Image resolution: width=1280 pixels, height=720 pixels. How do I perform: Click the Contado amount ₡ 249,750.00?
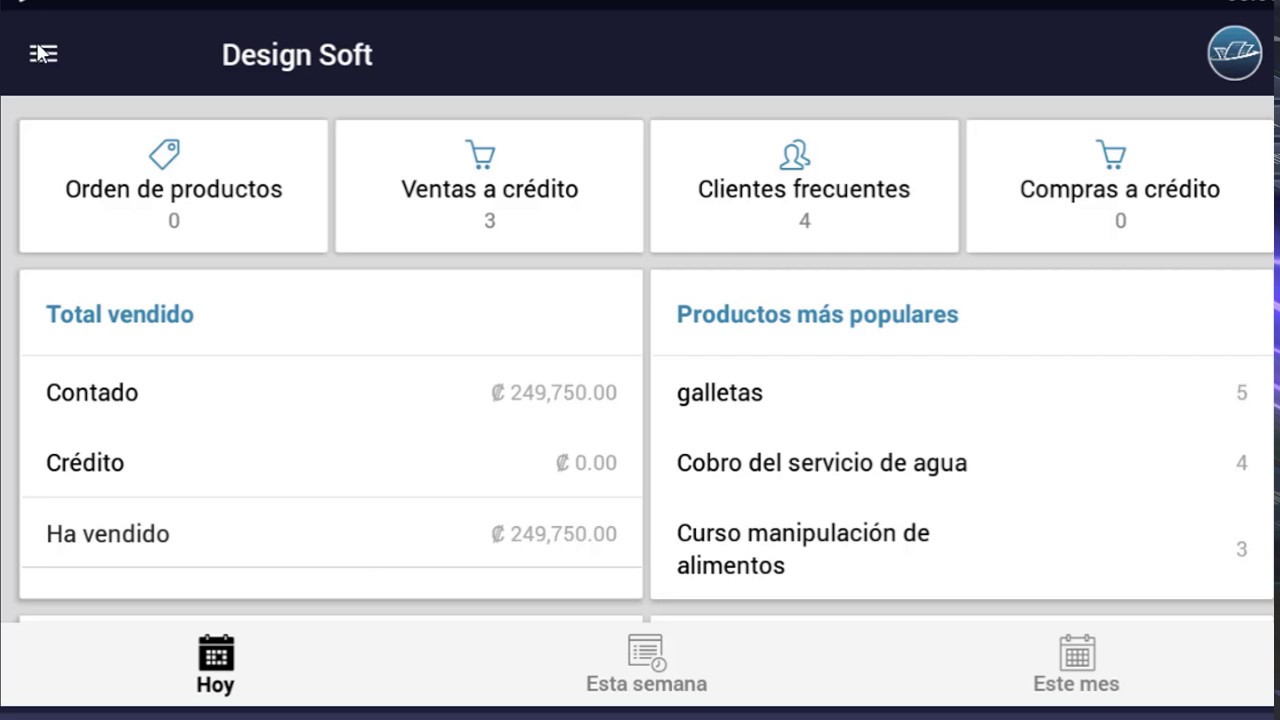(x=554, y=393)
